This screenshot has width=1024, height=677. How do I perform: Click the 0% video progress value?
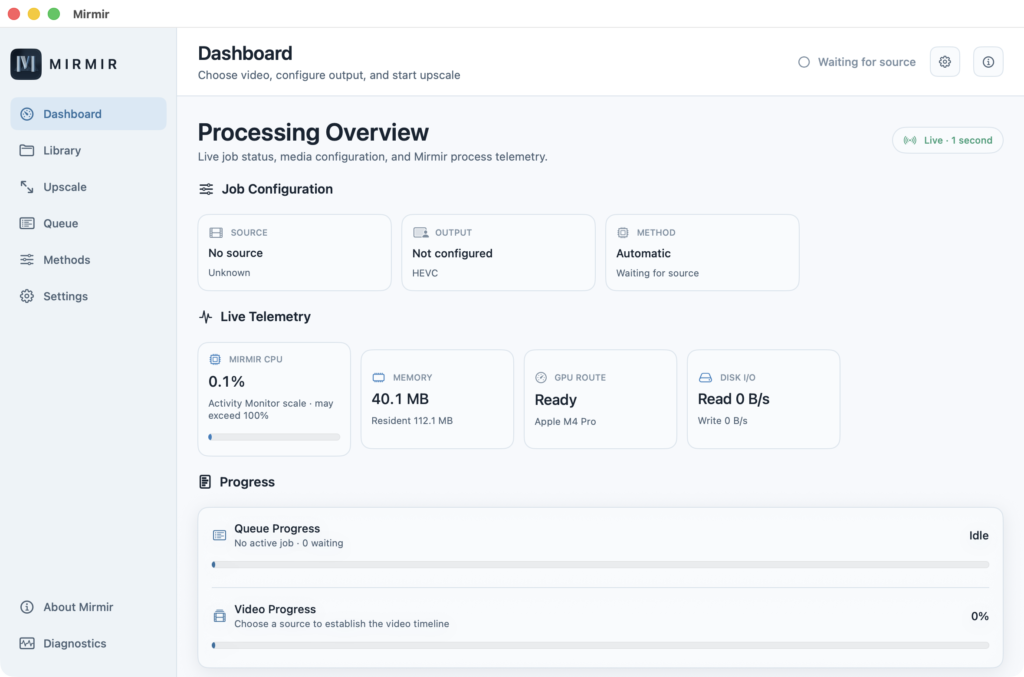pyautogui.click(x=980, y=616)
